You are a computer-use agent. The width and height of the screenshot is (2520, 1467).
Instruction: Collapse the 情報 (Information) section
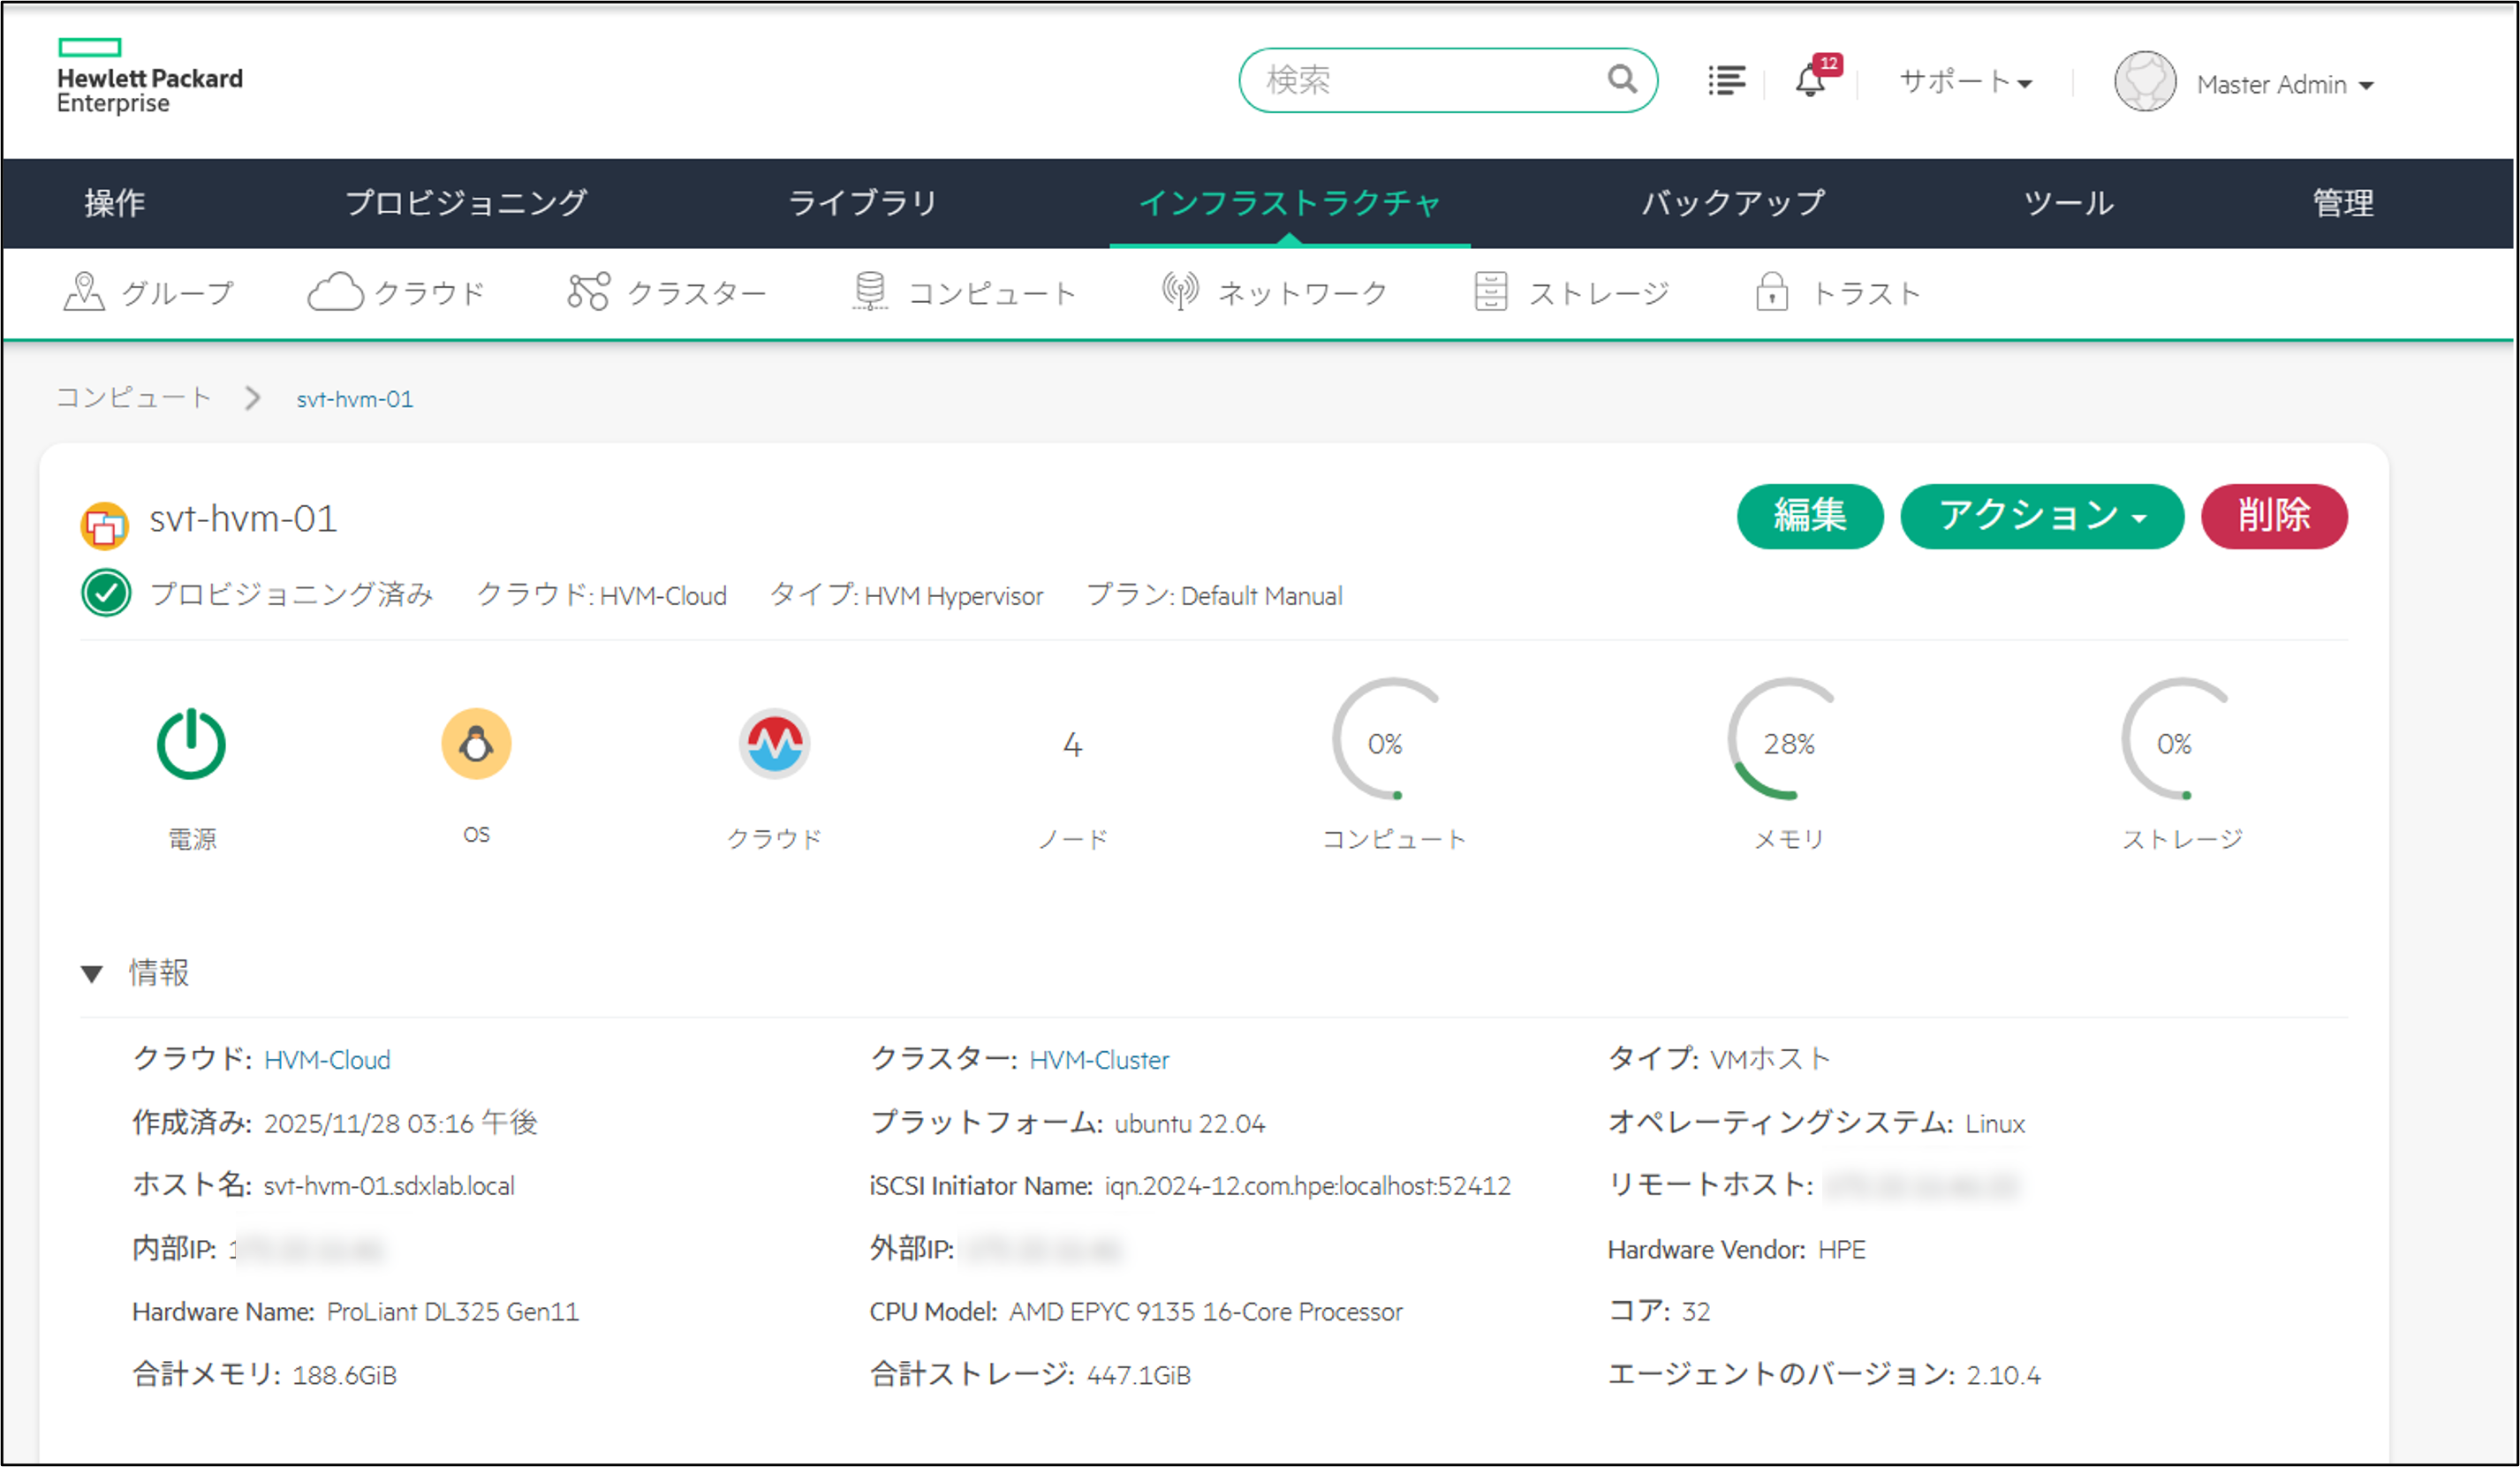[94, 973]
